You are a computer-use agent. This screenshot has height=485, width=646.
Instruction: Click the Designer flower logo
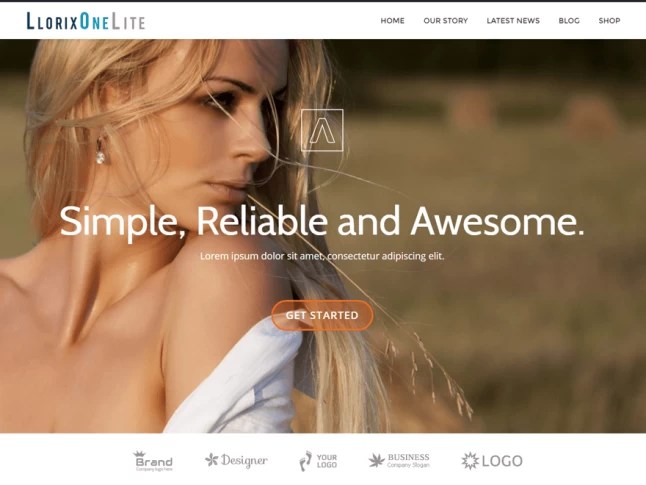tap(236, 460)
